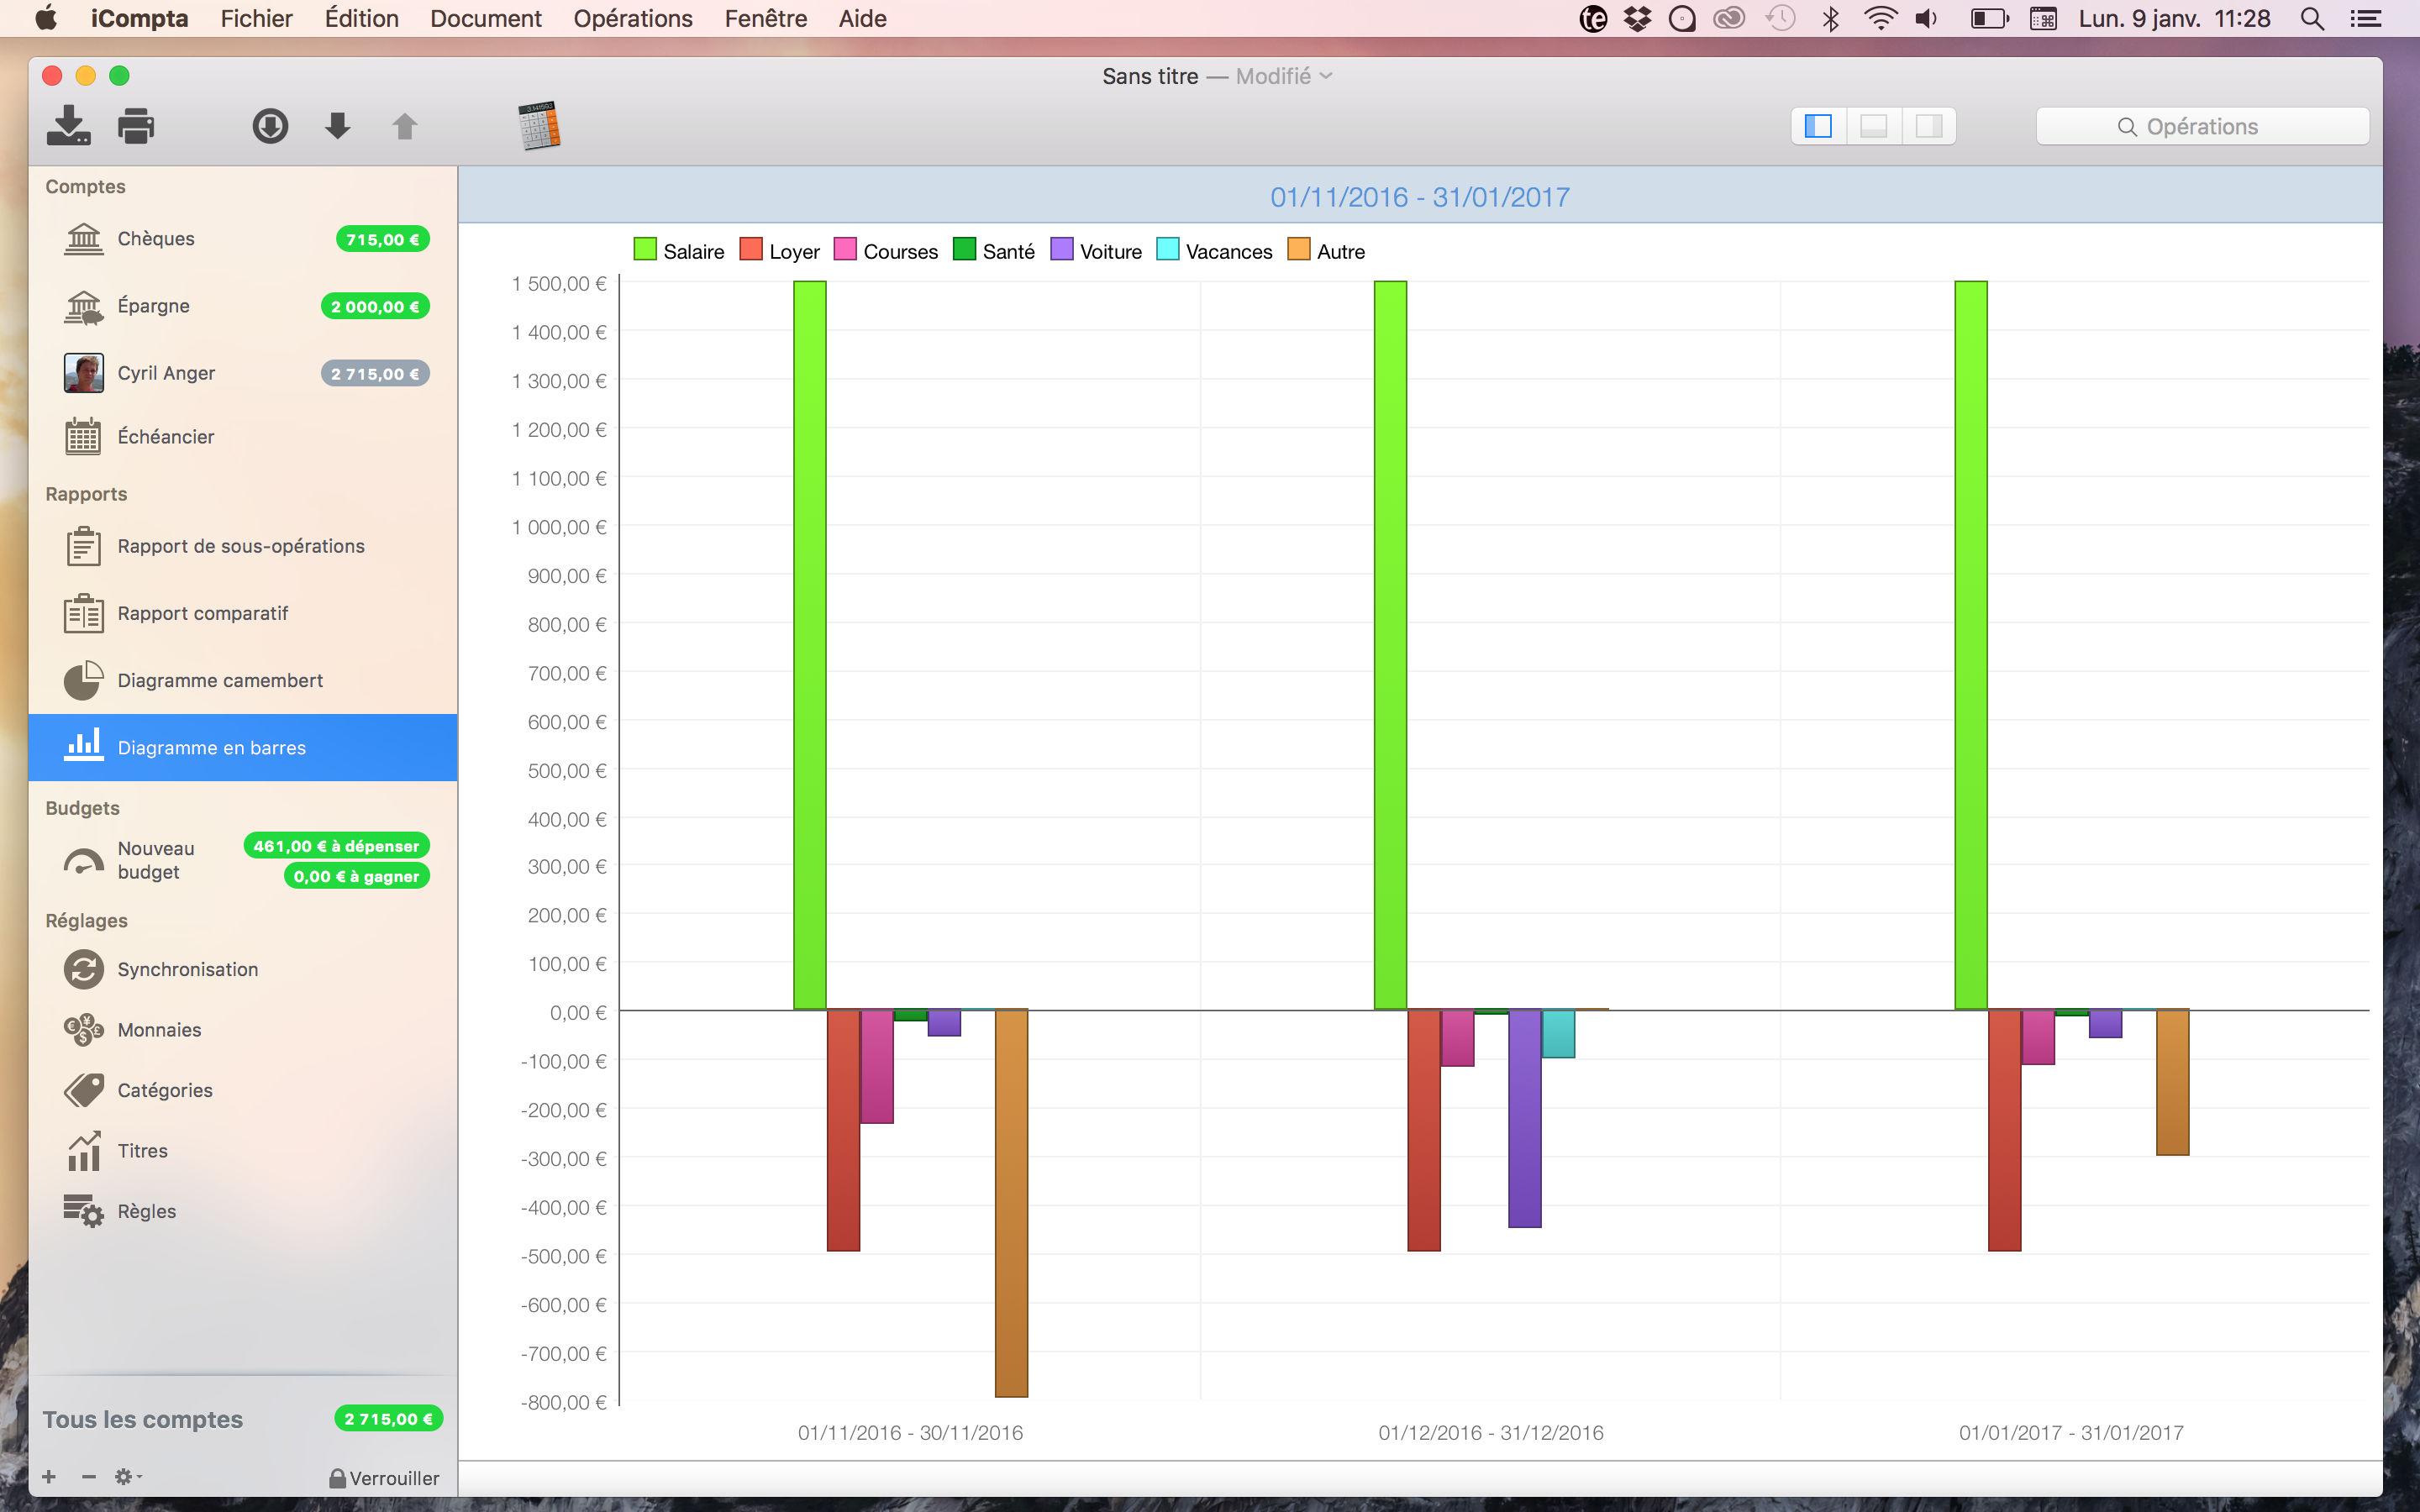Open Diagramme camembert pie report

[x=220, y=681]
